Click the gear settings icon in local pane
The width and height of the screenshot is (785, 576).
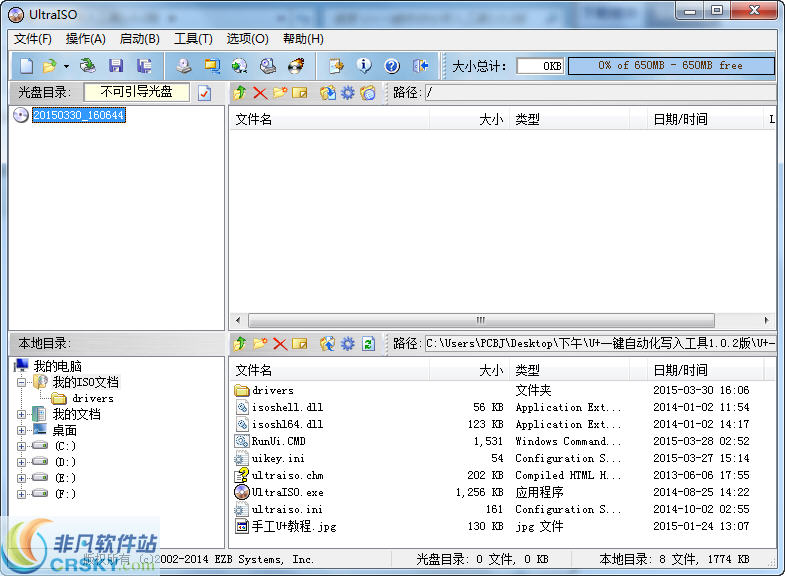348,344
